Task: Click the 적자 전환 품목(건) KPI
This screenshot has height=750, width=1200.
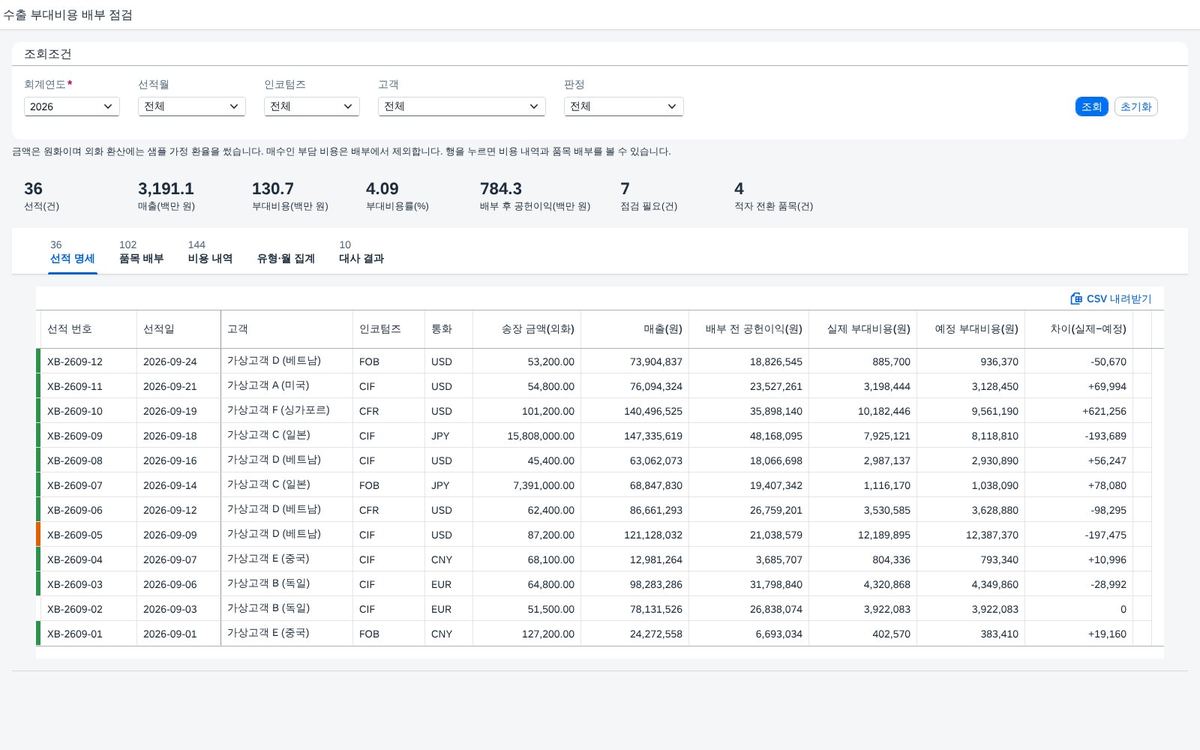Action: [773, 196]
